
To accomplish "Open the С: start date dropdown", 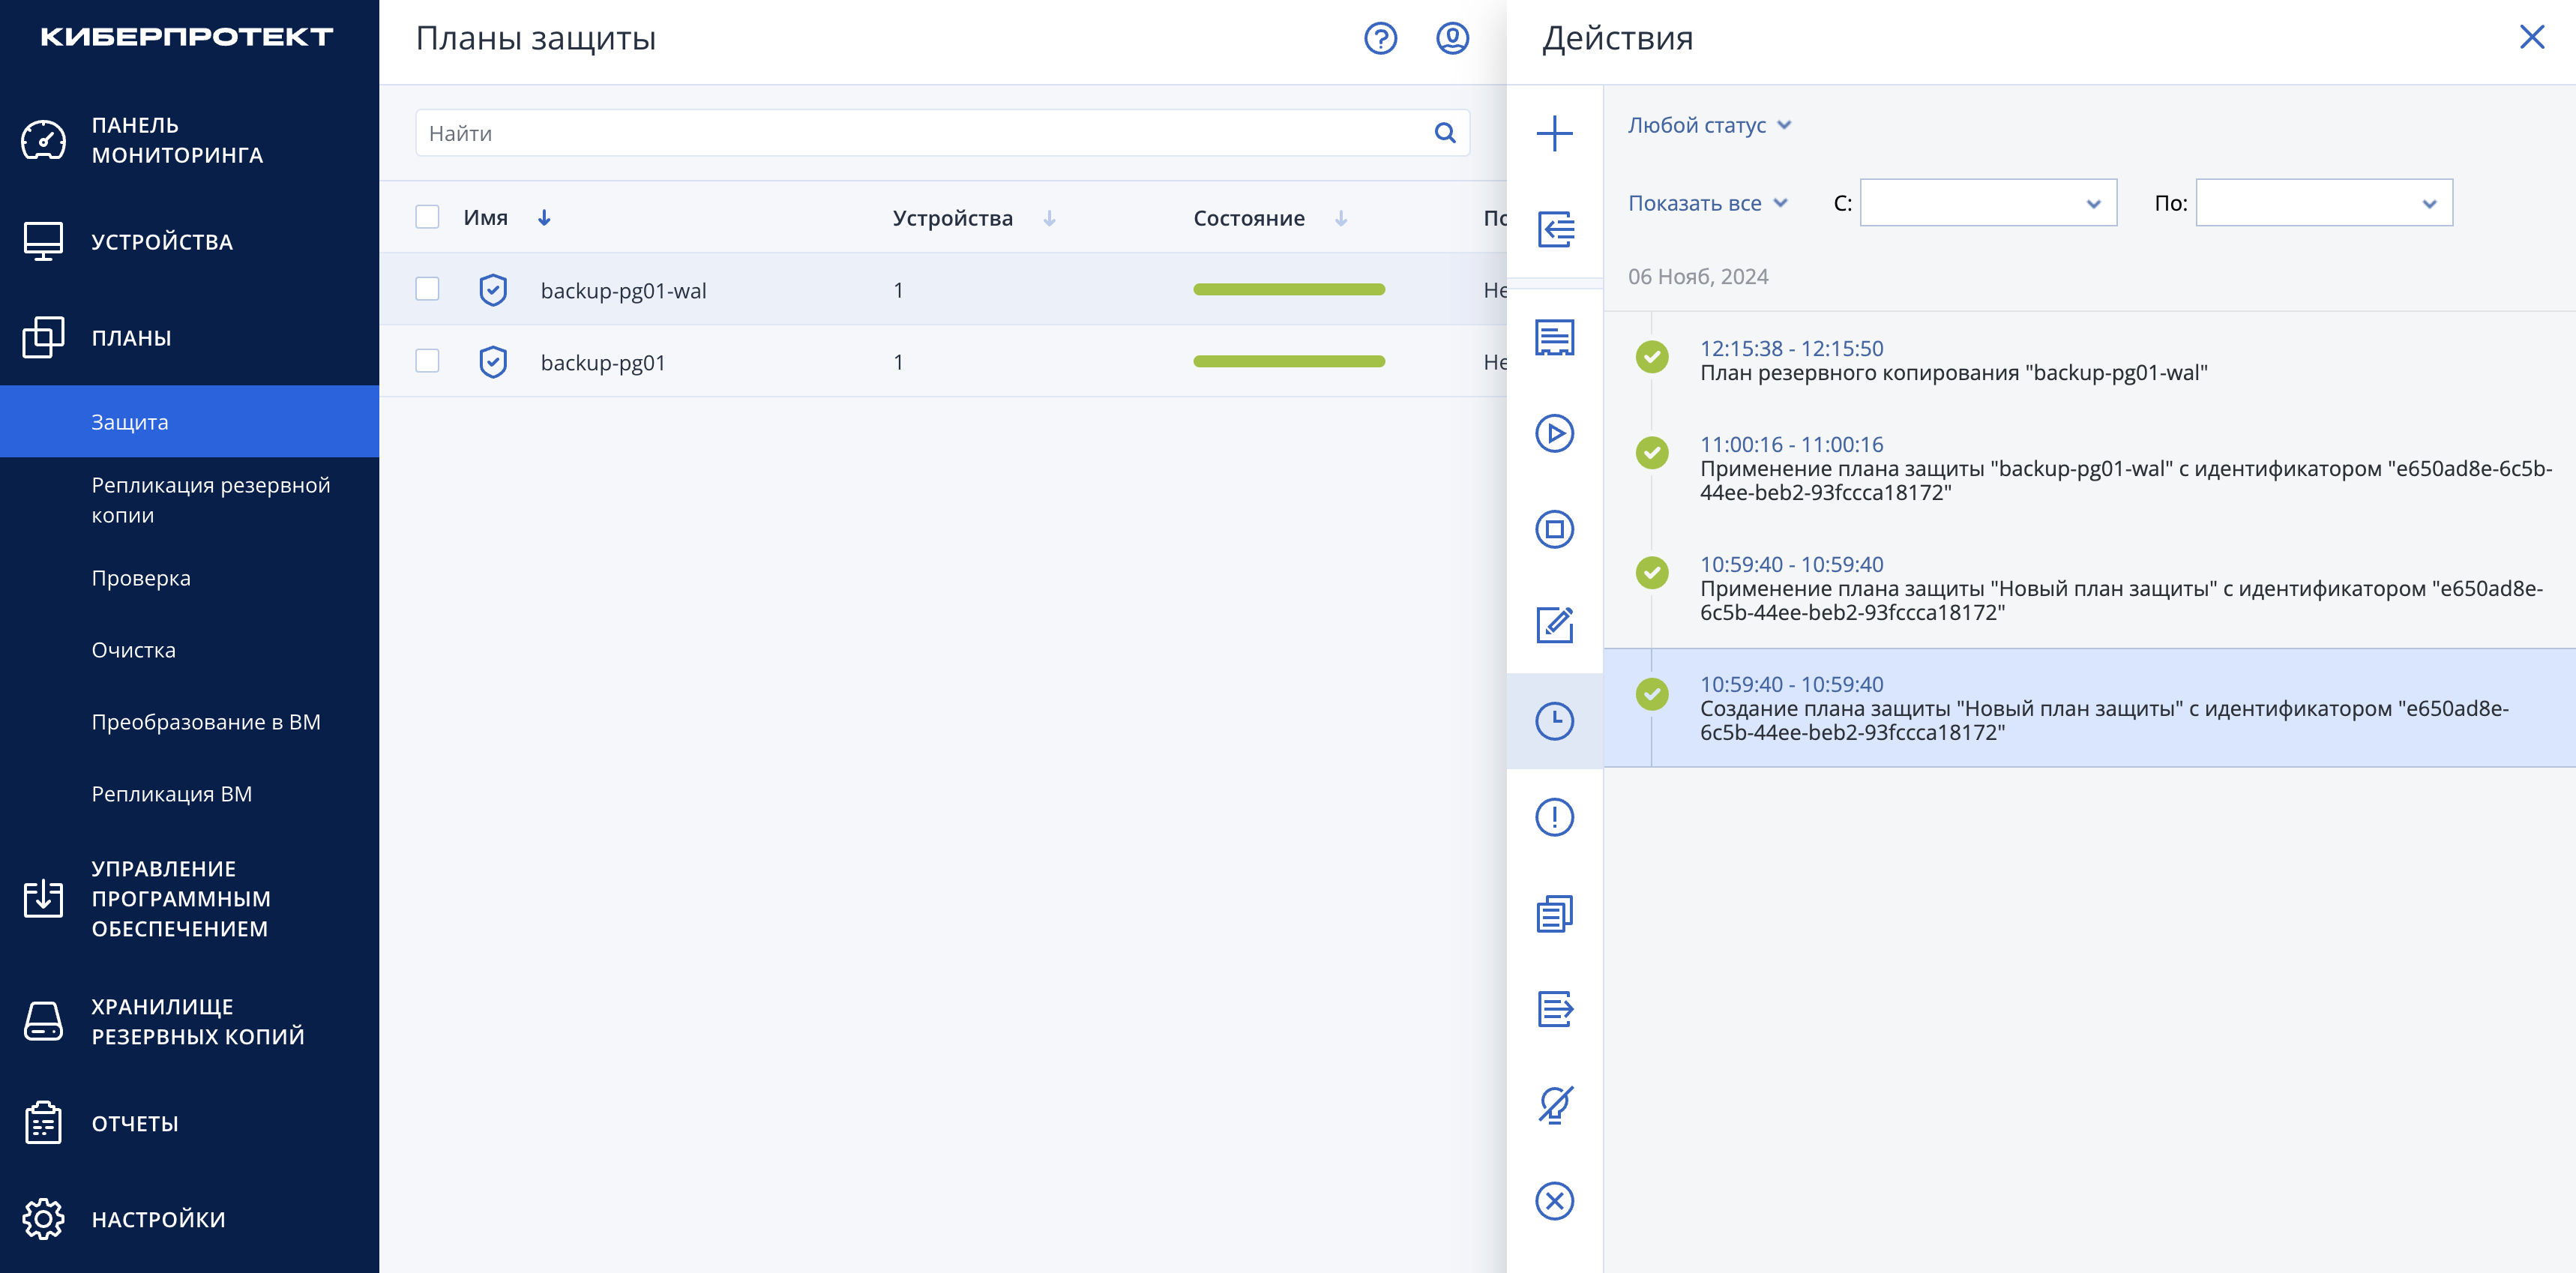I will tap(1988, 203).
